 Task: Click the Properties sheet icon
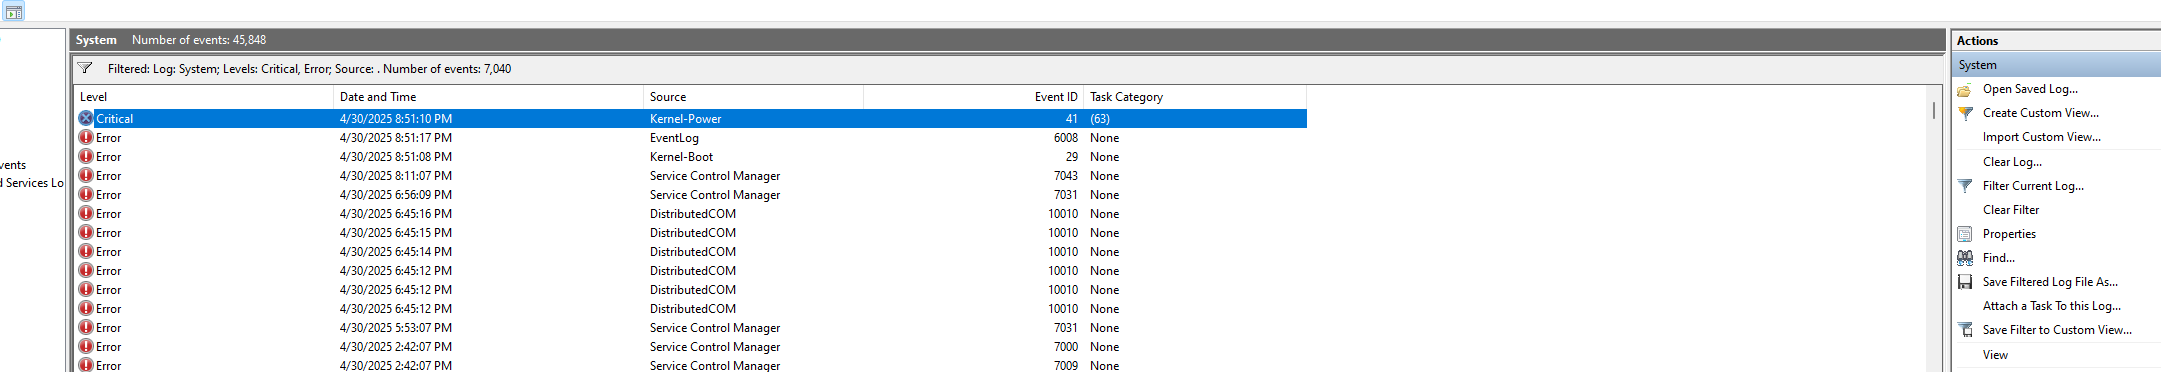pos(1964,234)
